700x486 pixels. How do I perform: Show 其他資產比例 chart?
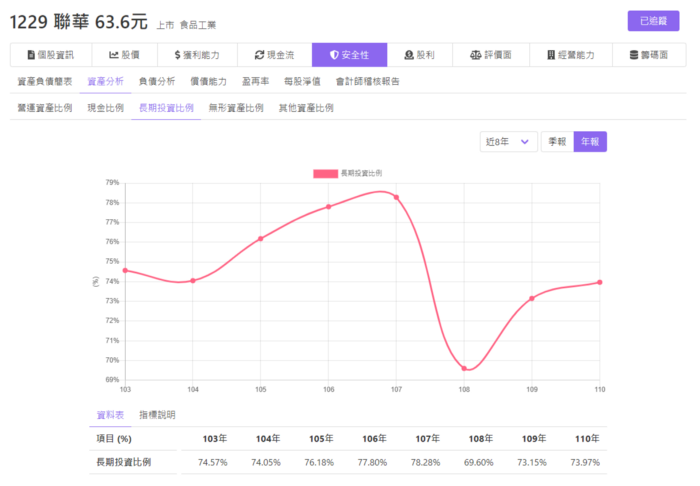306,108
